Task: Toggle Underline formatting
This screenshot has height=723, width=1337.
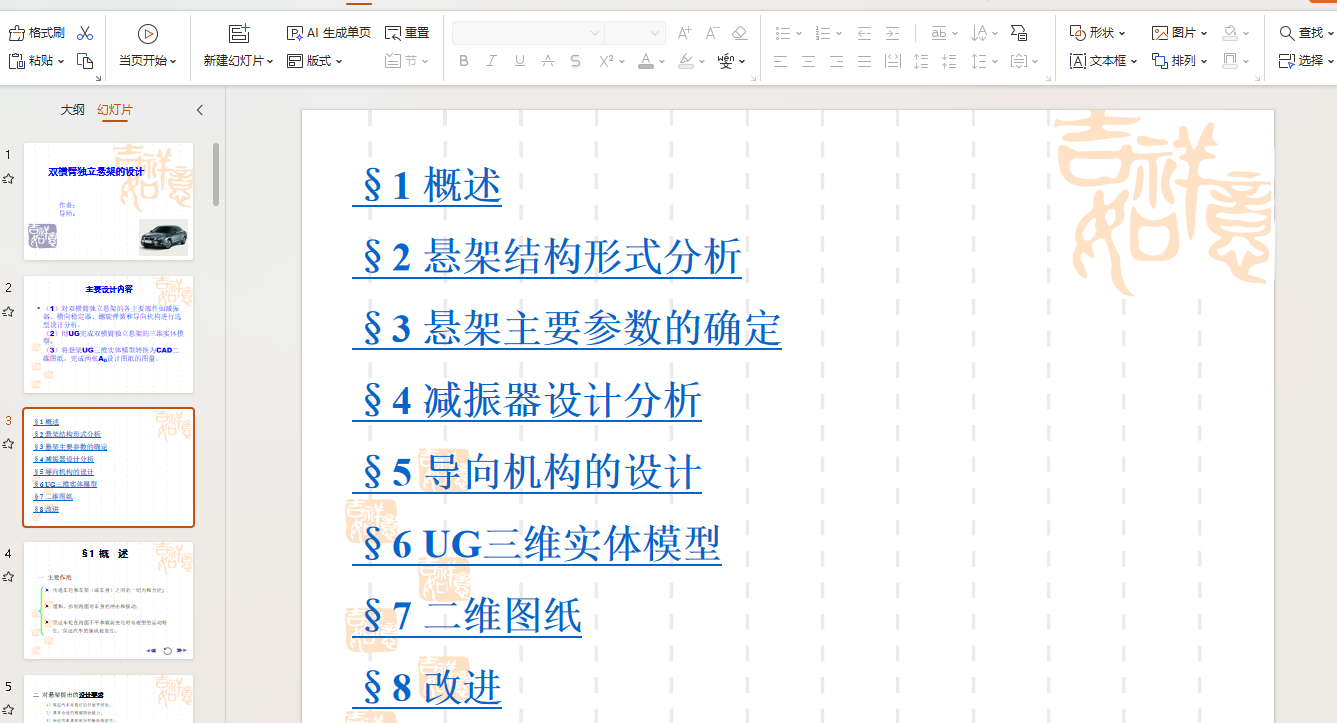Action: pos(519,61)
